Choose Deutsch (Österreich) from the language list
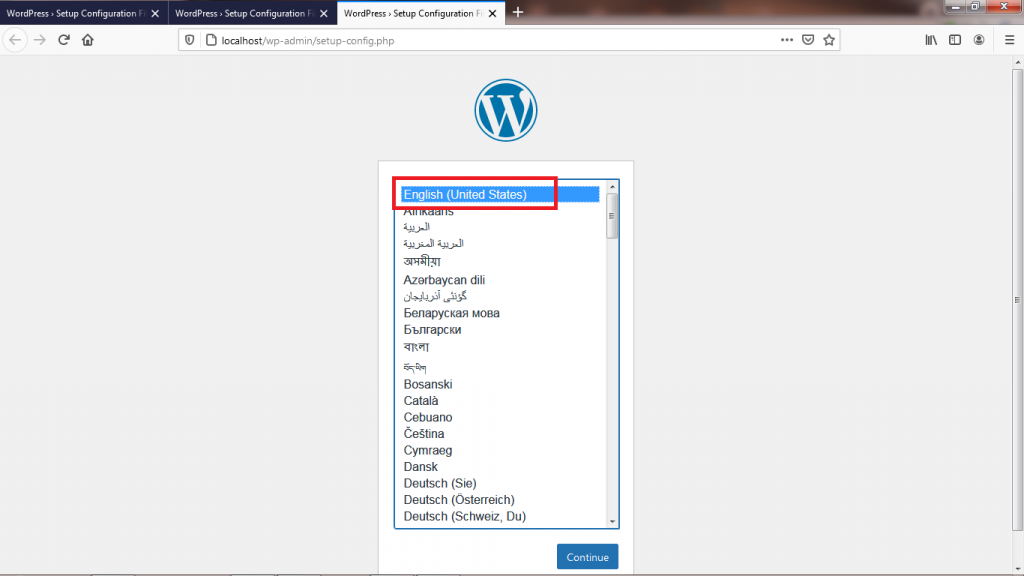 coord(459,500)
